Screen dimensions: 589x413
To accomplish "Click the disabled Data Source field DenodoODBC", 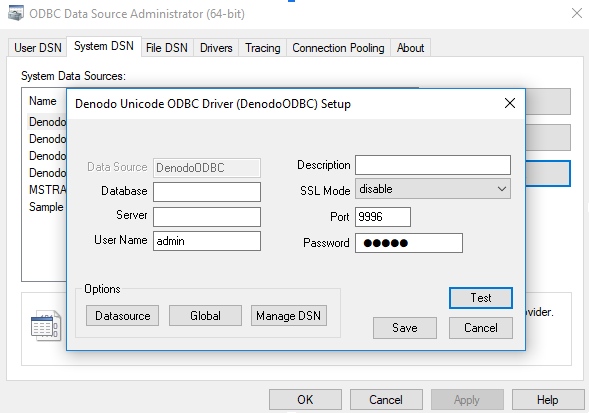I will point(207,168).
